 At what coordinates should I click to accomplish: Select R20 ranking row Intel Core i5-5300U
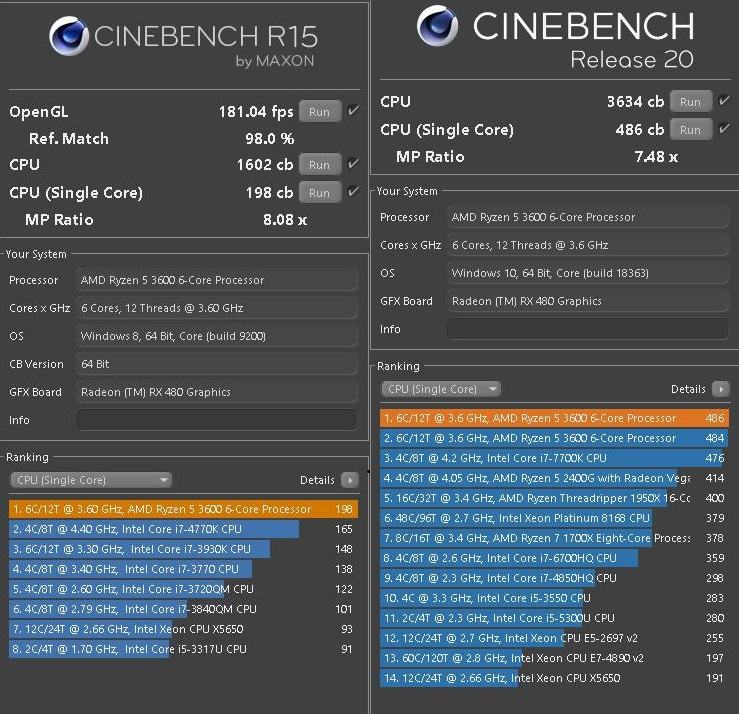(x=554, y=618)
